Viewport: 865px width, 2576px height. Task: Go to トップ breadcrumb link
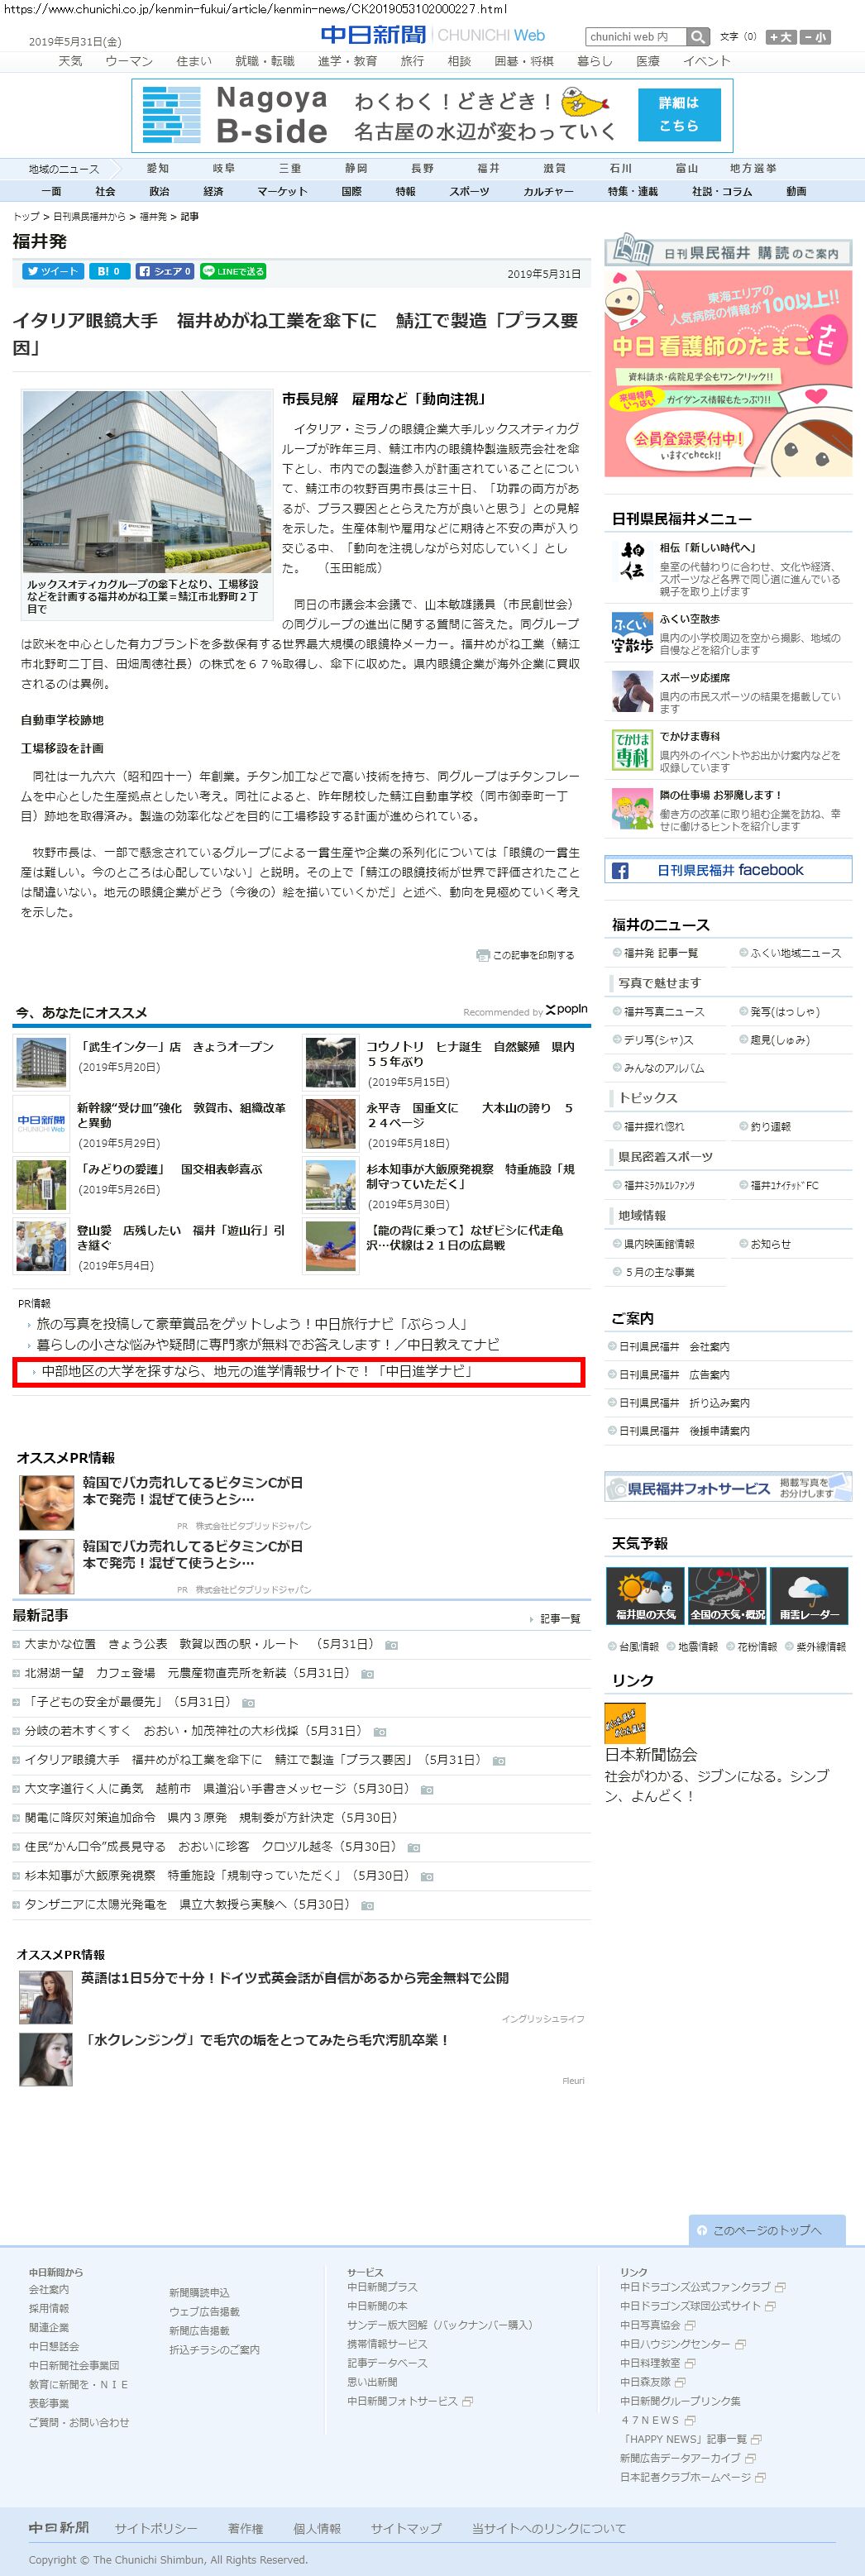click(x=26, y=217)
